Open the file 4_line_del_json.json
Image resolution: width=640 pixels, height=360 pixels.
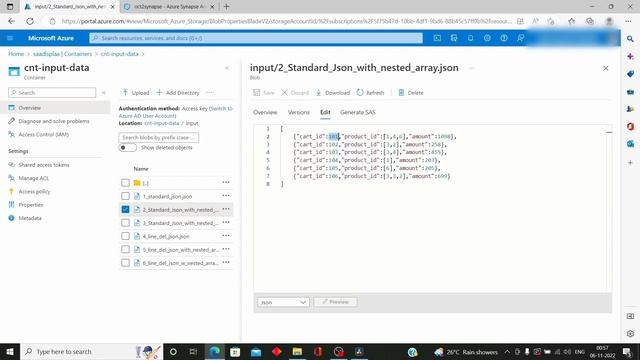[166, 236]
